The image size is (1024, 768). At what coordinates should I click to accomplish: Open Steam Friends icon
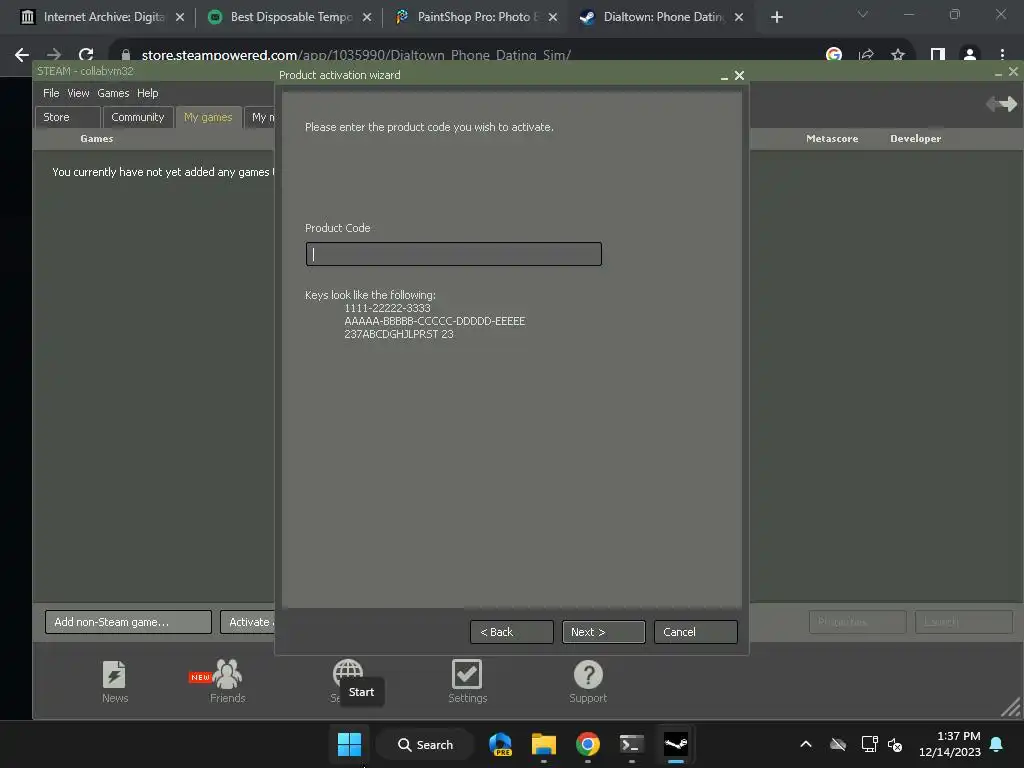point(227,682)
